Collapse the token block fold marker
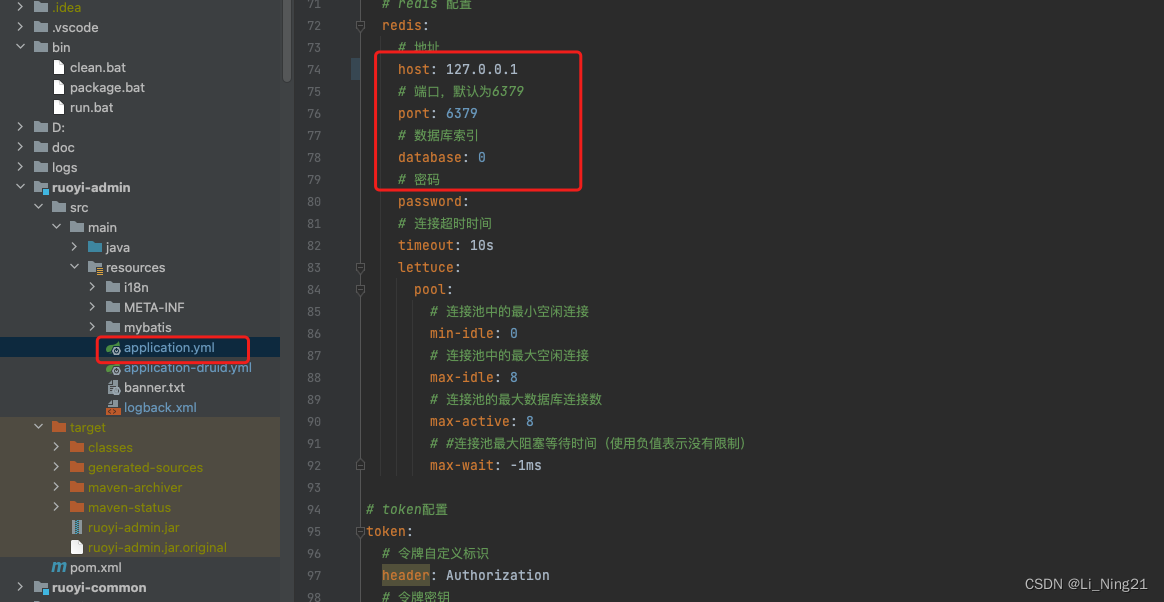Screen dimensions: 1164x602 click(360, 531)
